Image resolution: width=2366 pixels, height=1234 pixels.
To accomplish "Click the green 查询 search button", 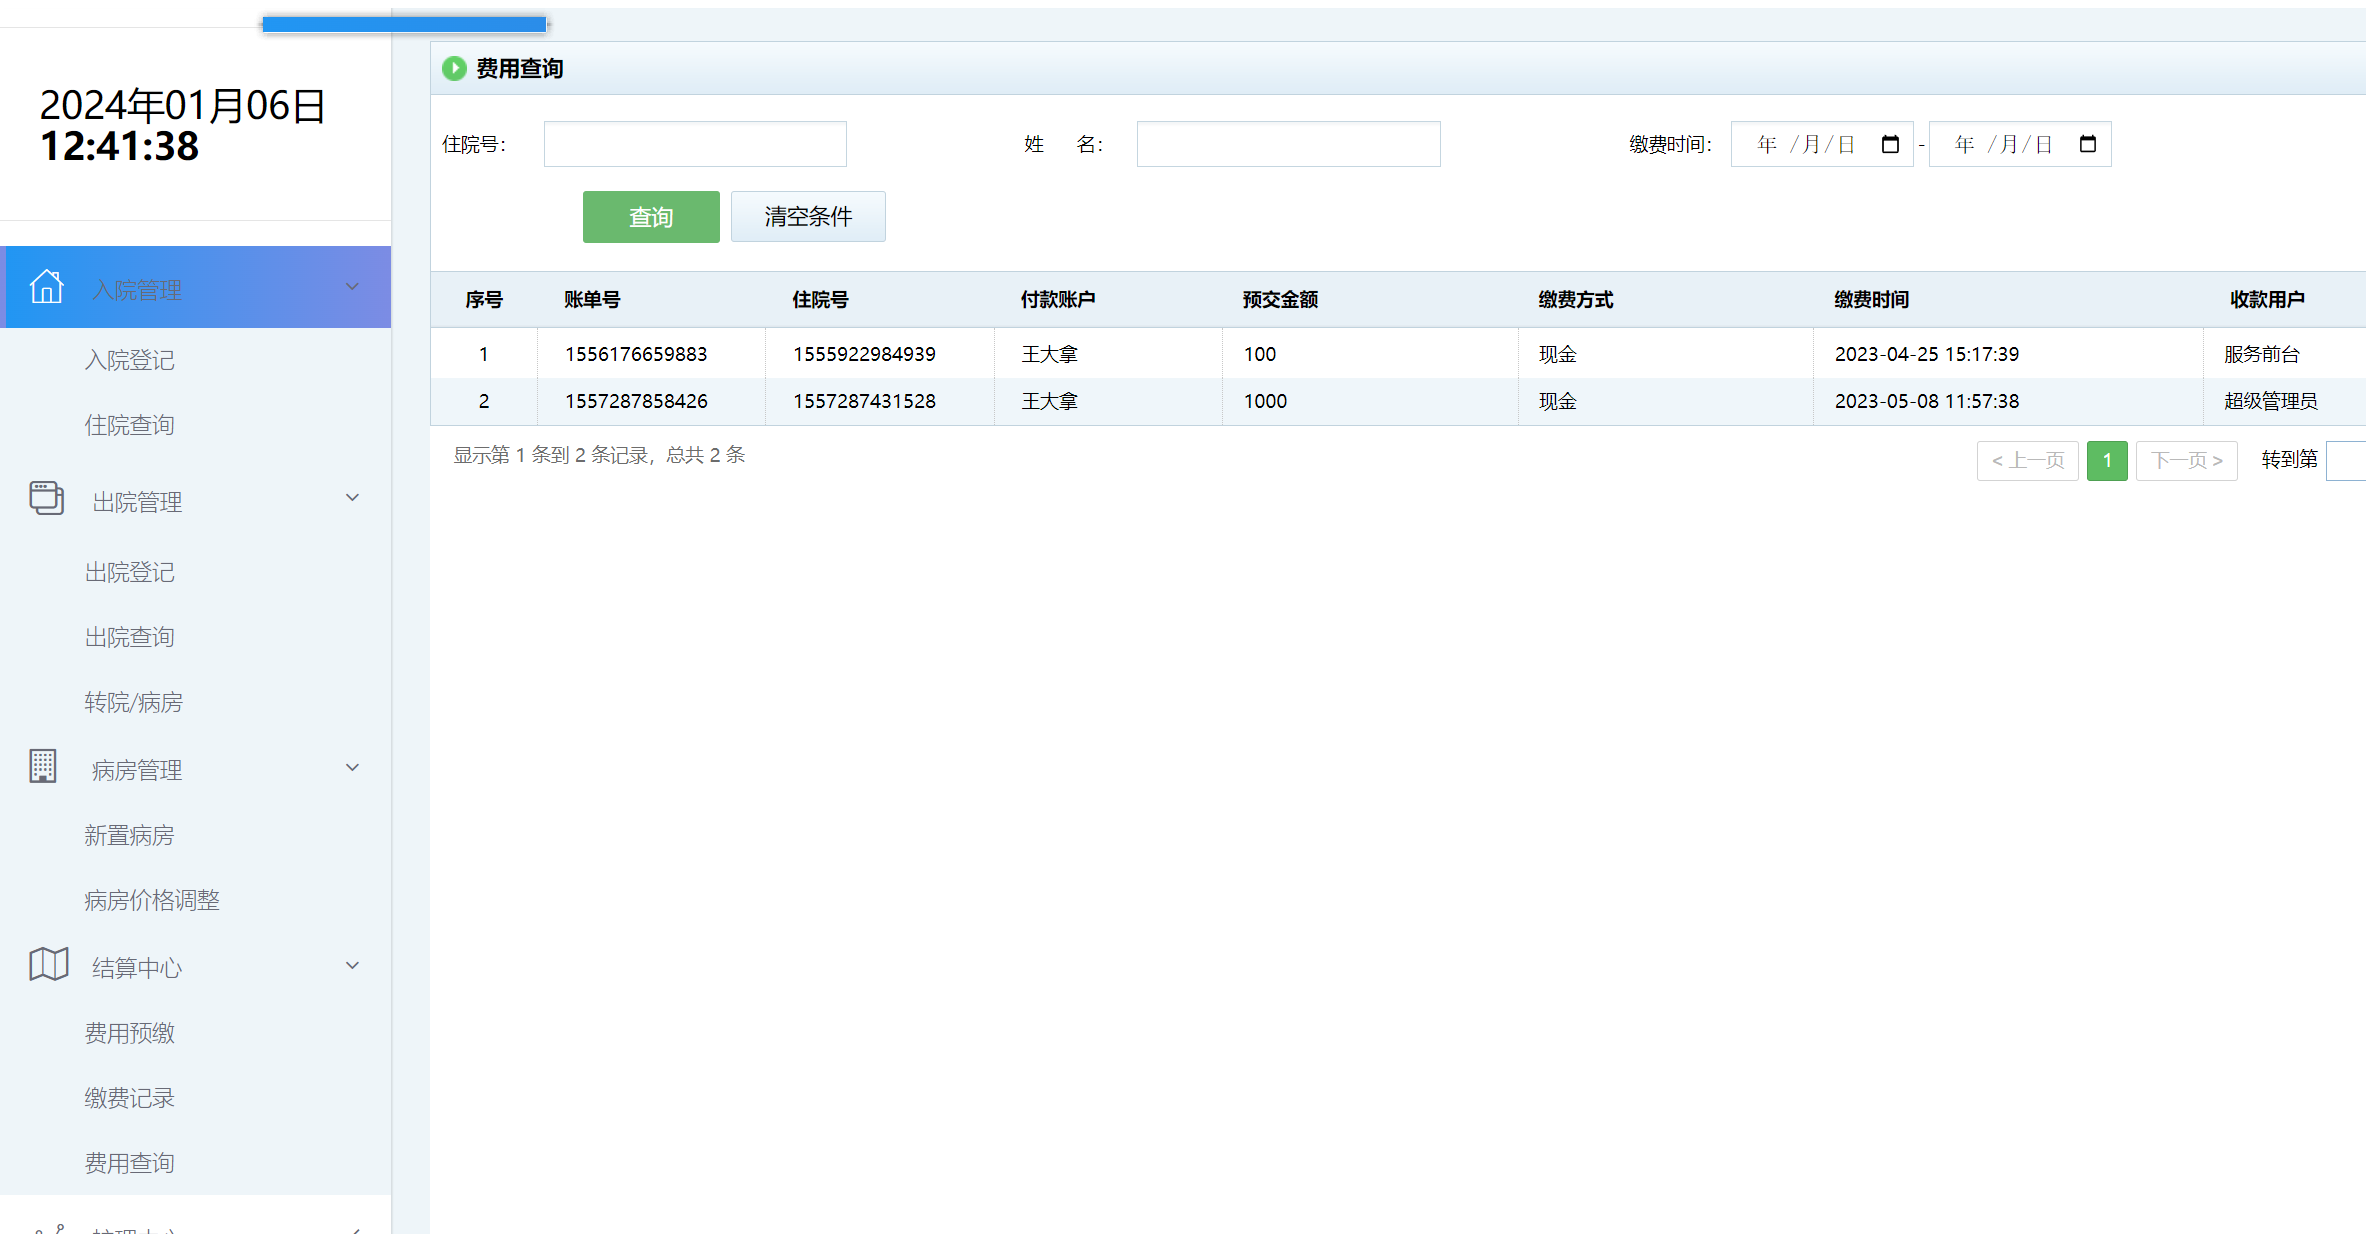I will (650, 216).
